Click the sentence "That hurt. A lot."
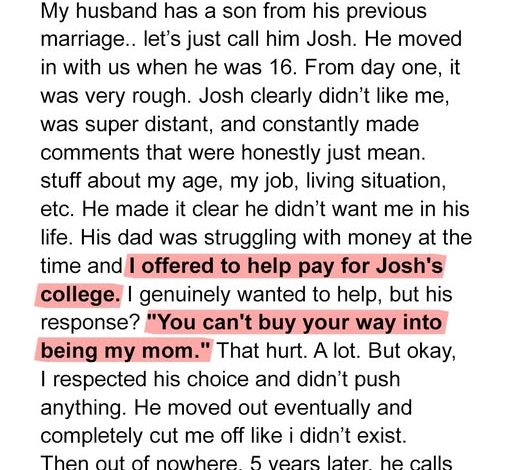512x470 pixels. point(289,351)
